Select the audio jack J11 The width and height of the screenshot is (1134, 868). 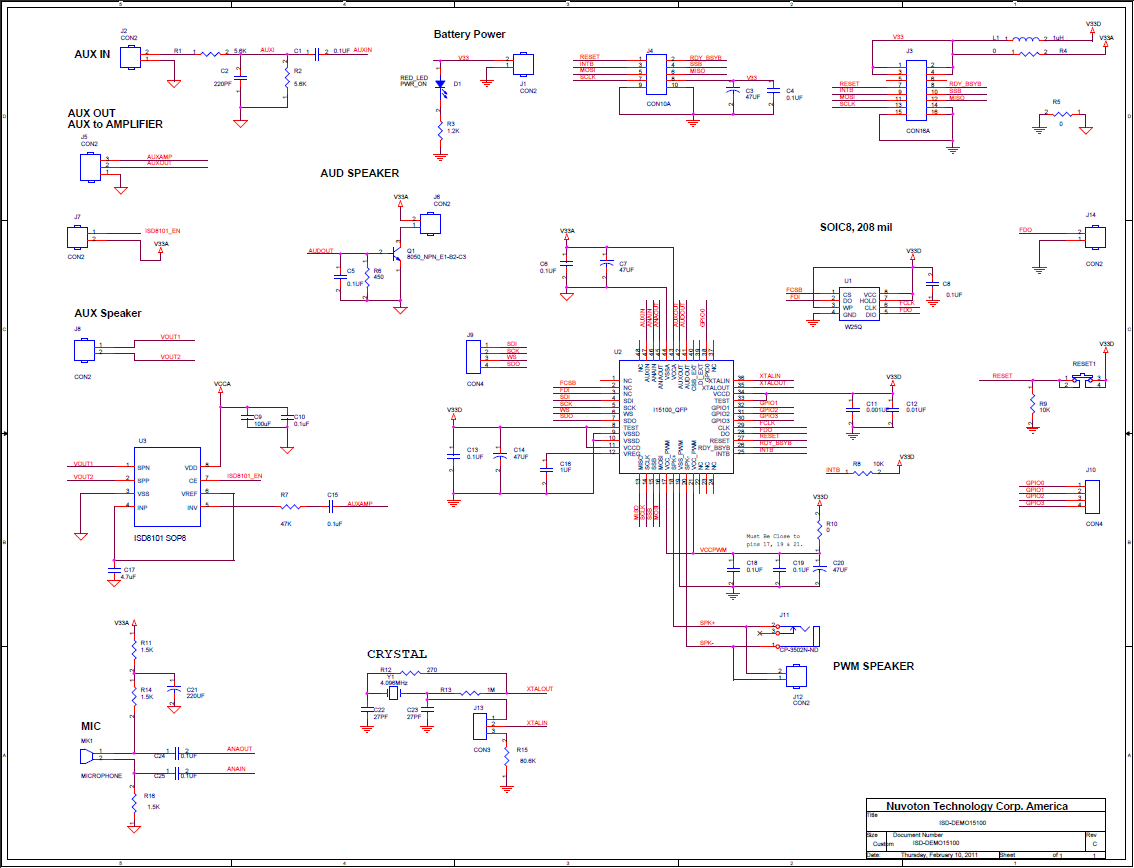tap(795, 632)
